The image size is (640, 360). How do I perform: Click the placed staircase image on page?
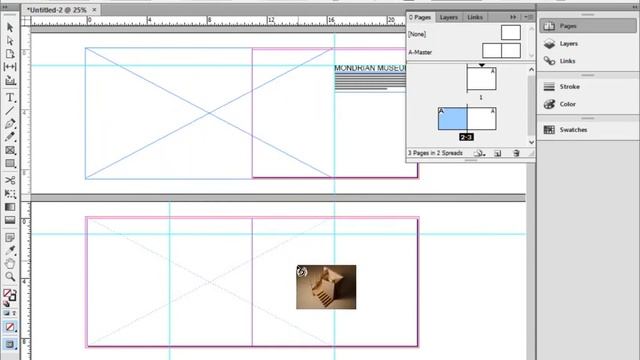[x=326, y=287]
